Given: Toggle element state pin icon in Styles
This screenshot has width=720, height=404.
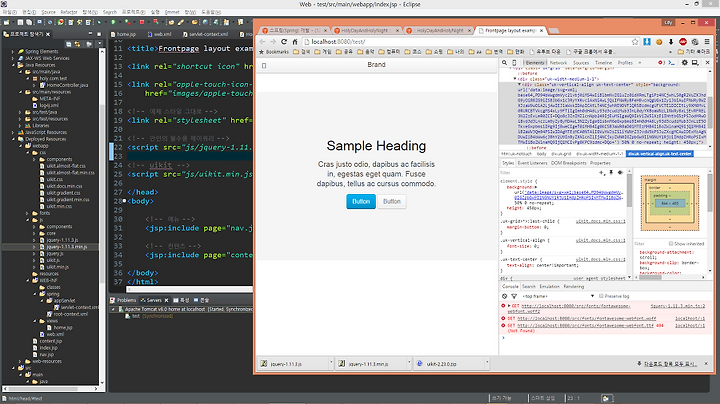Looking at the screenshot, I should [x=611, y=173].
